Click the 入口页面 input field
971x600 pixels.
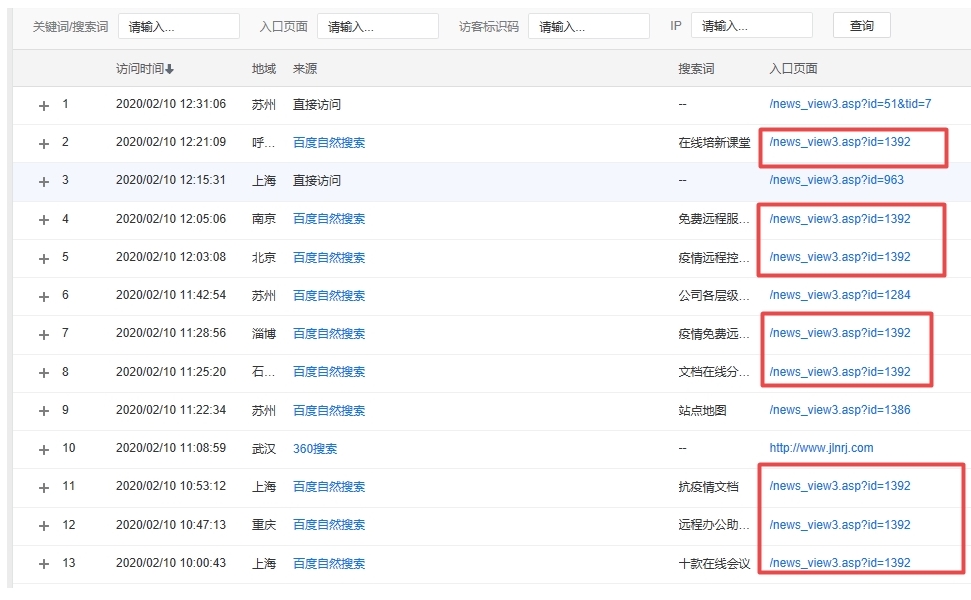coord(377,24)
